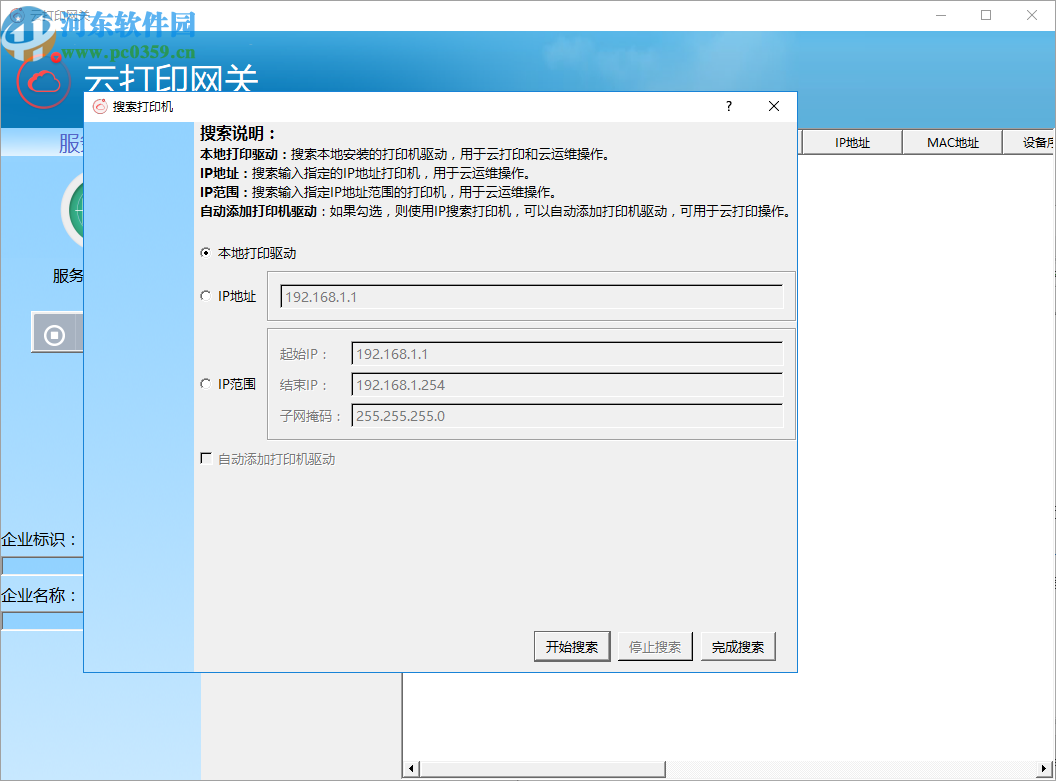
Task: Click the 停止搜索 button
Action: click(x=655, y=646)
